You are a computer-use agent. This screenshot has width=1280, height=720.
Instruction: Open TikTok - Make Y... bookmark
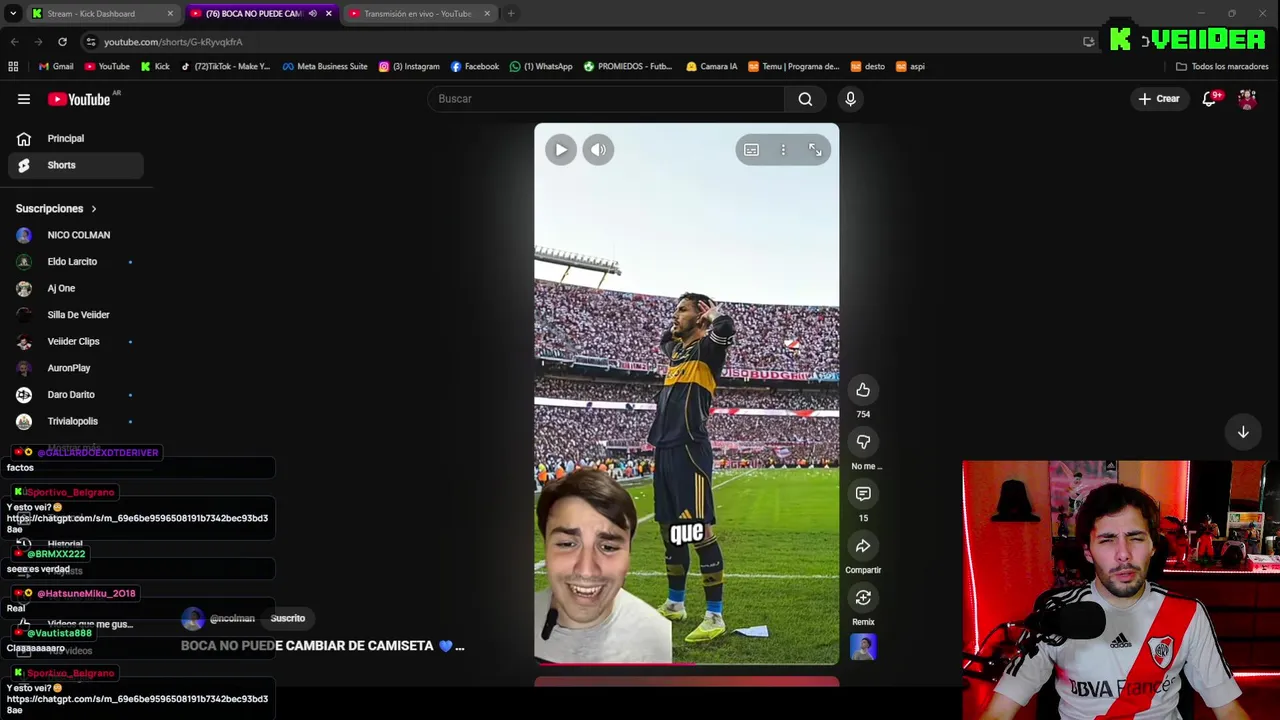(x=225, y=67)
